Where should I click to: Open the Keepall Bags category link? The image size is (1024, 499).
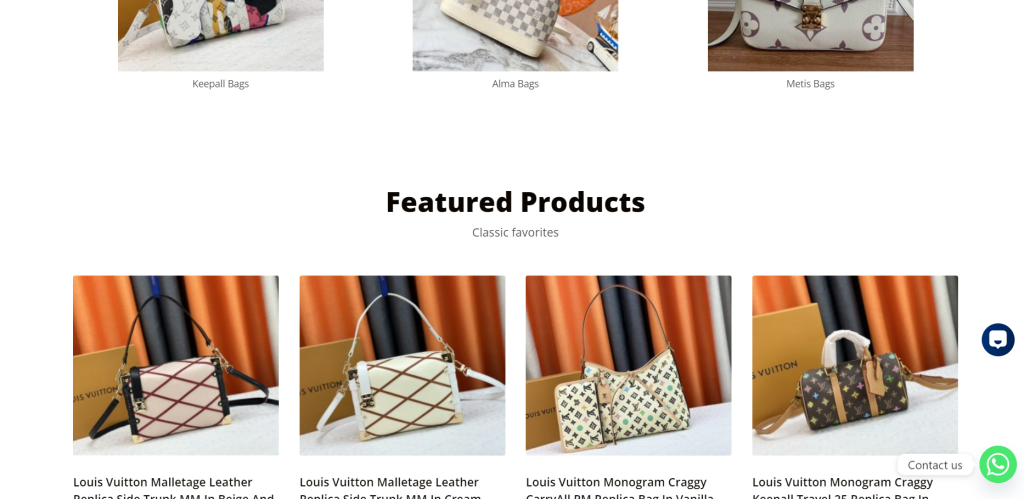click(x=221, y=84)
